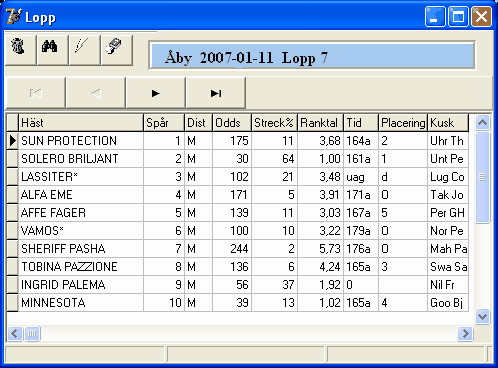This screenshot has width=498, height=368.
Task: Click the Kusk column header
Action: pos(448,123)
